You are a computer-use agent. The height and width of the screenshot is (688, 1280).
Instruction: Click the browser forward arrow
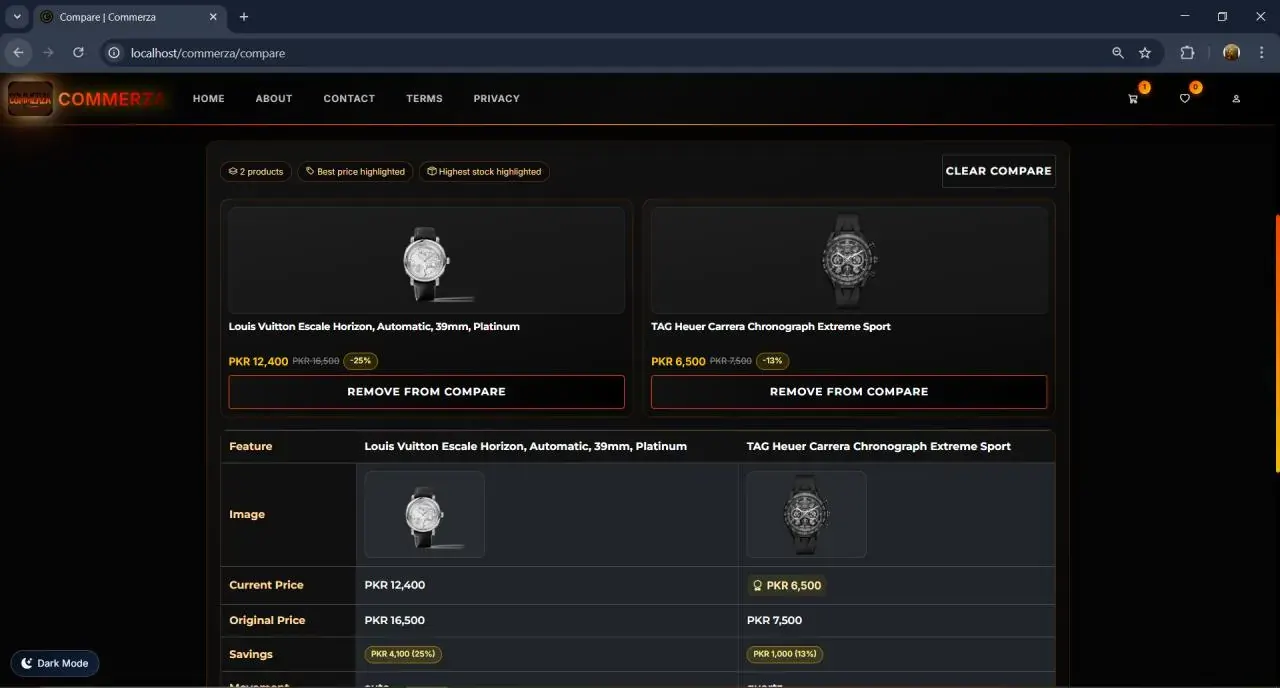click(48, 53)
